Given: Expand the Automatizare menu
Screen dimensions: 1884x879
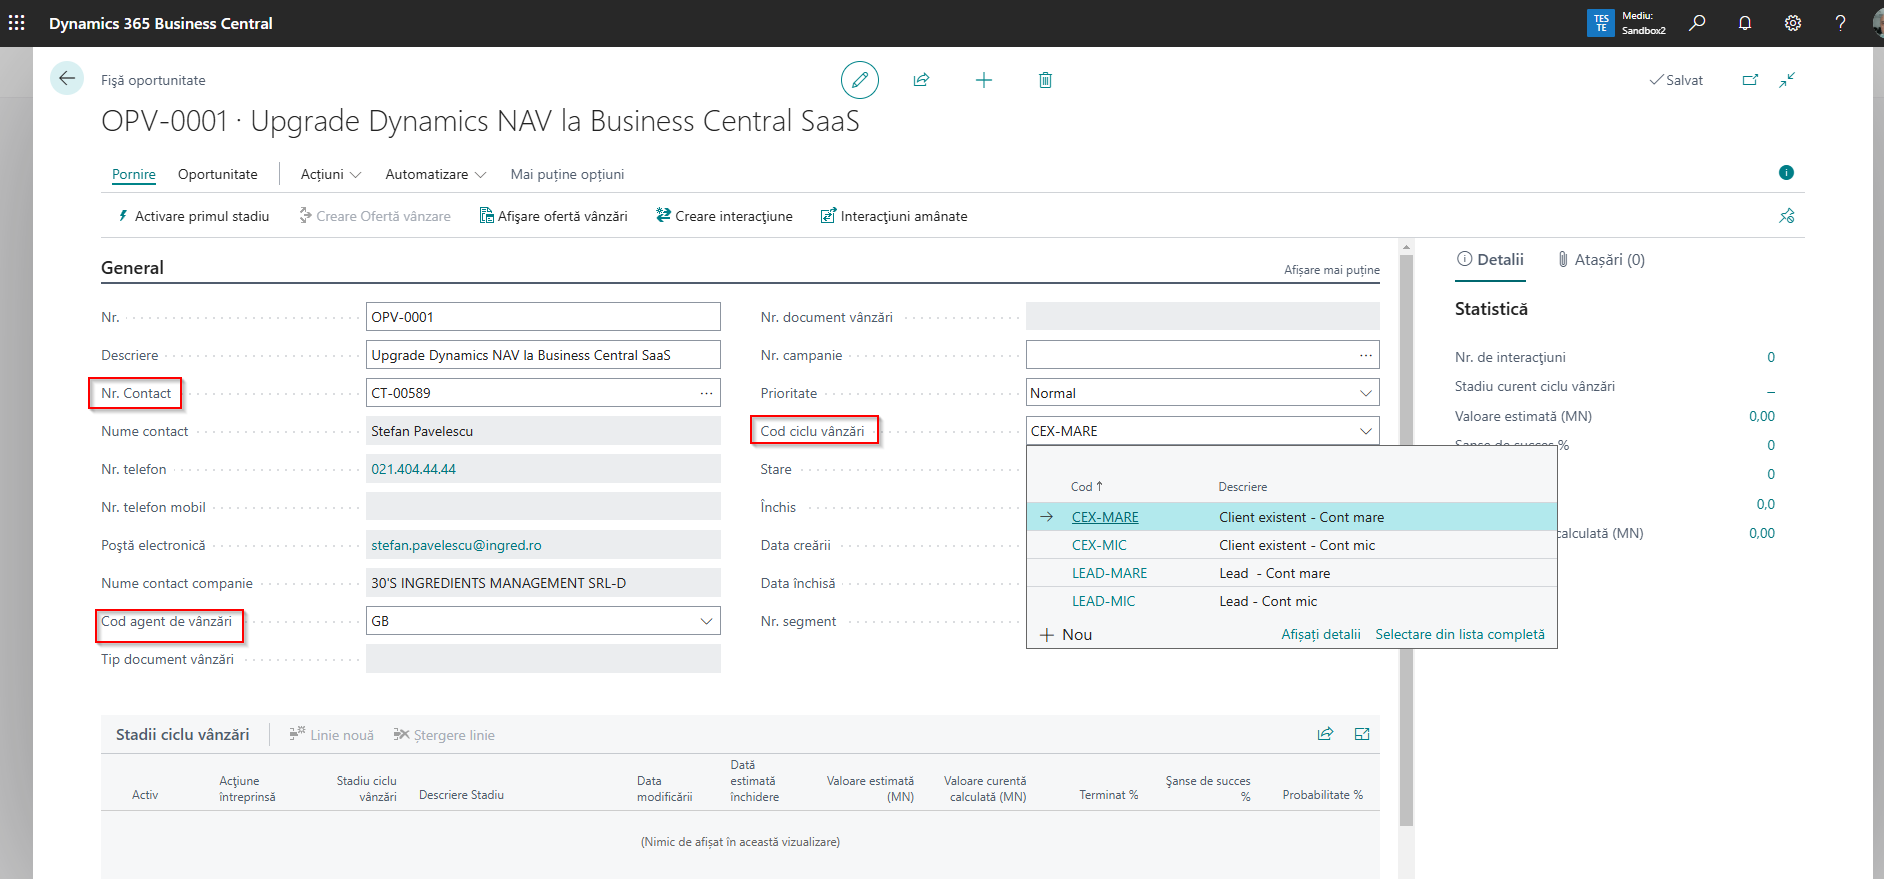Looking at the screenshot, I should [436, 174].
